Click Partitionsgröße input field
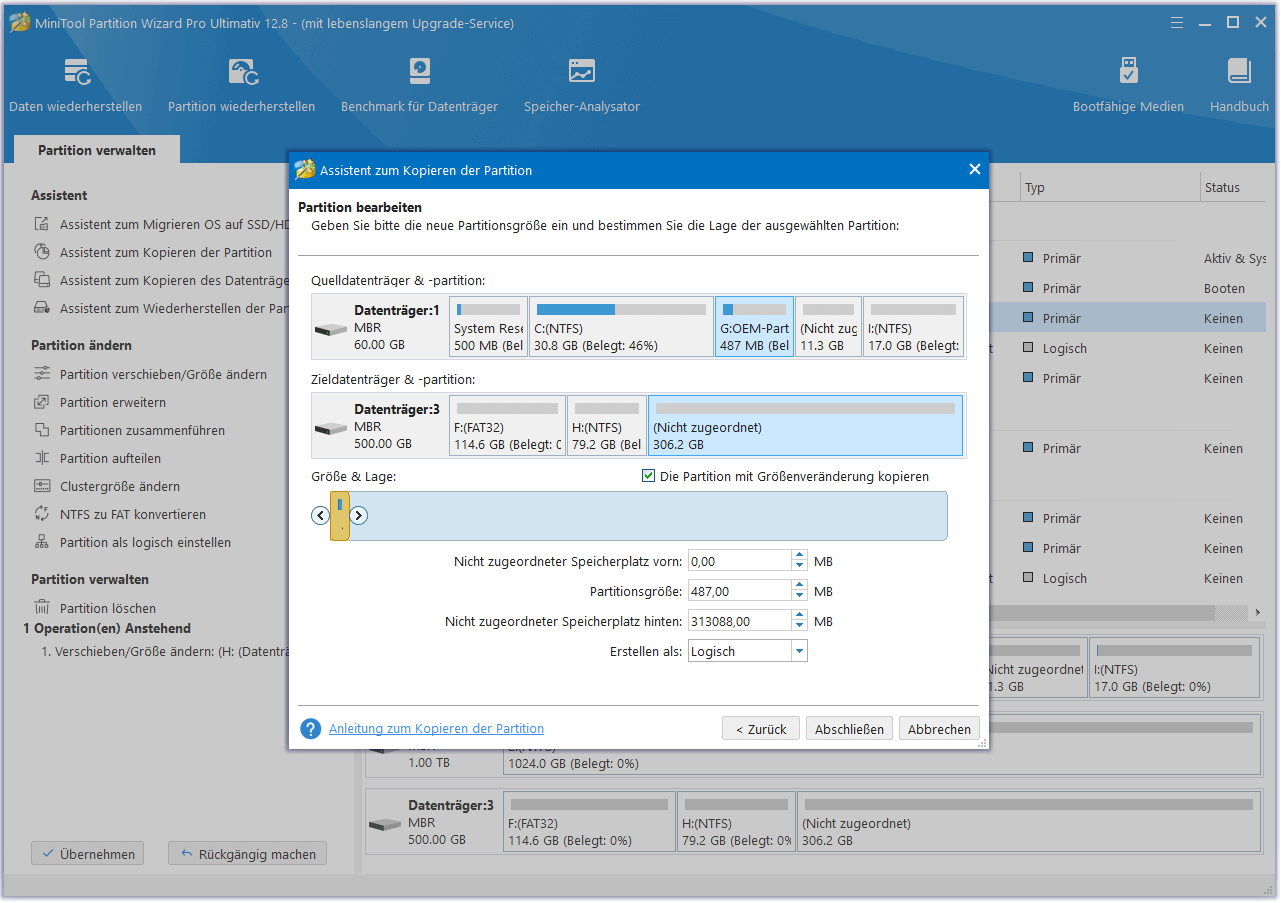Image resolution: width=1281 pixels, height=903 pixels. [740, 592]
